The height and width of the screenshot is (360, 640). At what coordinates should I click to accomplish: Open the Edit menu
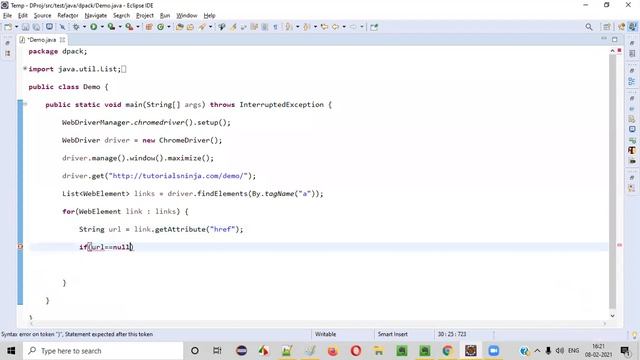tap(22, 16)
